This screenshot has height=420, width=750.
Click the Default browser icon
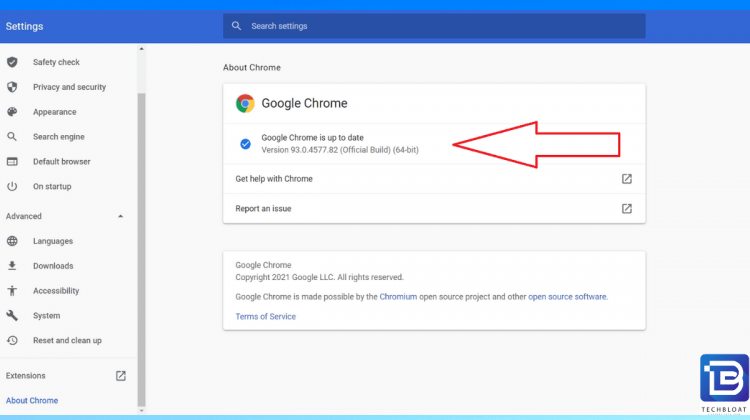click(x=12, y=162)
